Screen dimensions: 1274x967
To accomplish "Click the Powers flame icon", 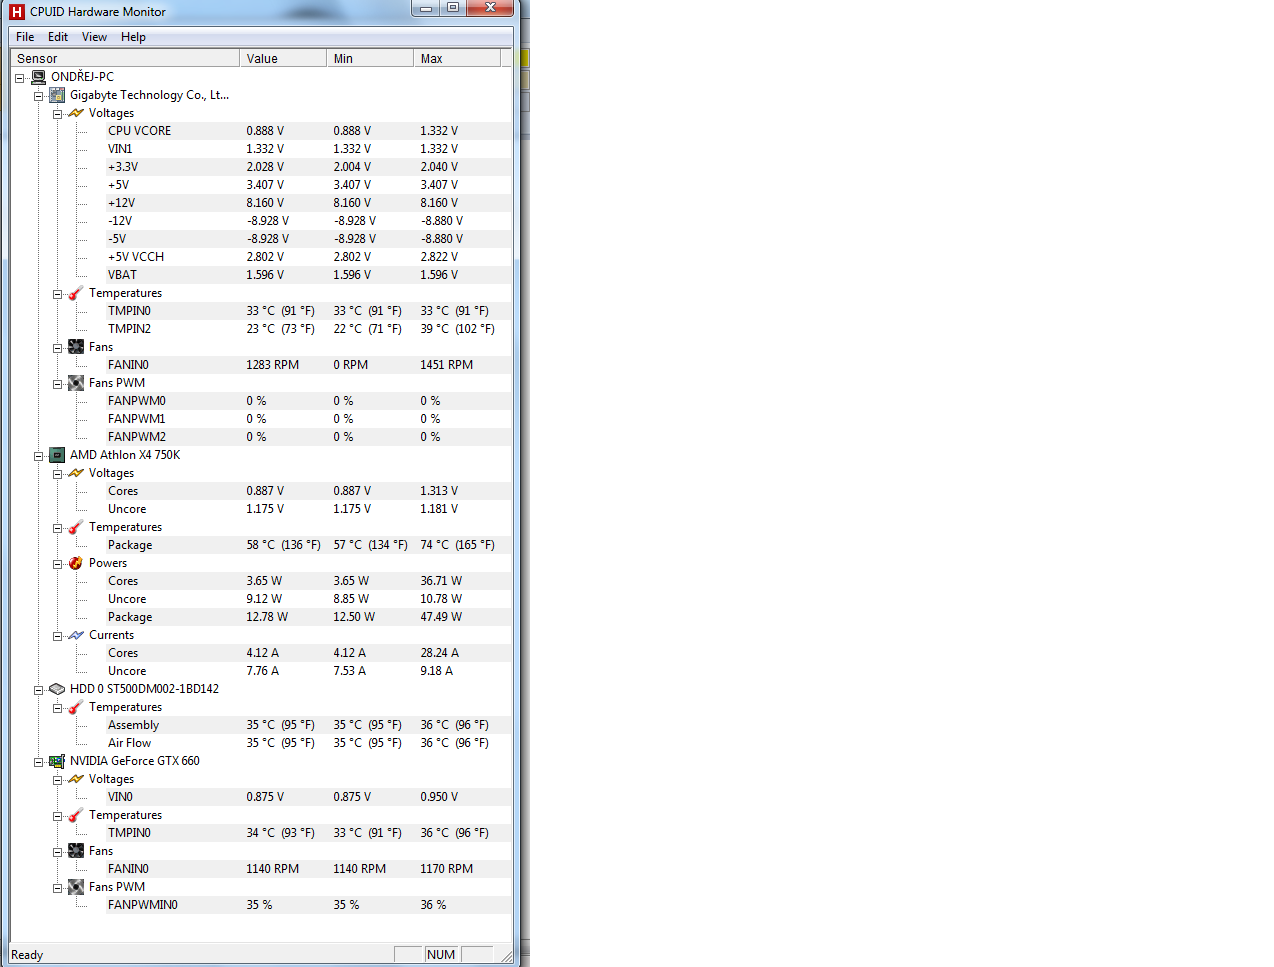I will 76,563.
